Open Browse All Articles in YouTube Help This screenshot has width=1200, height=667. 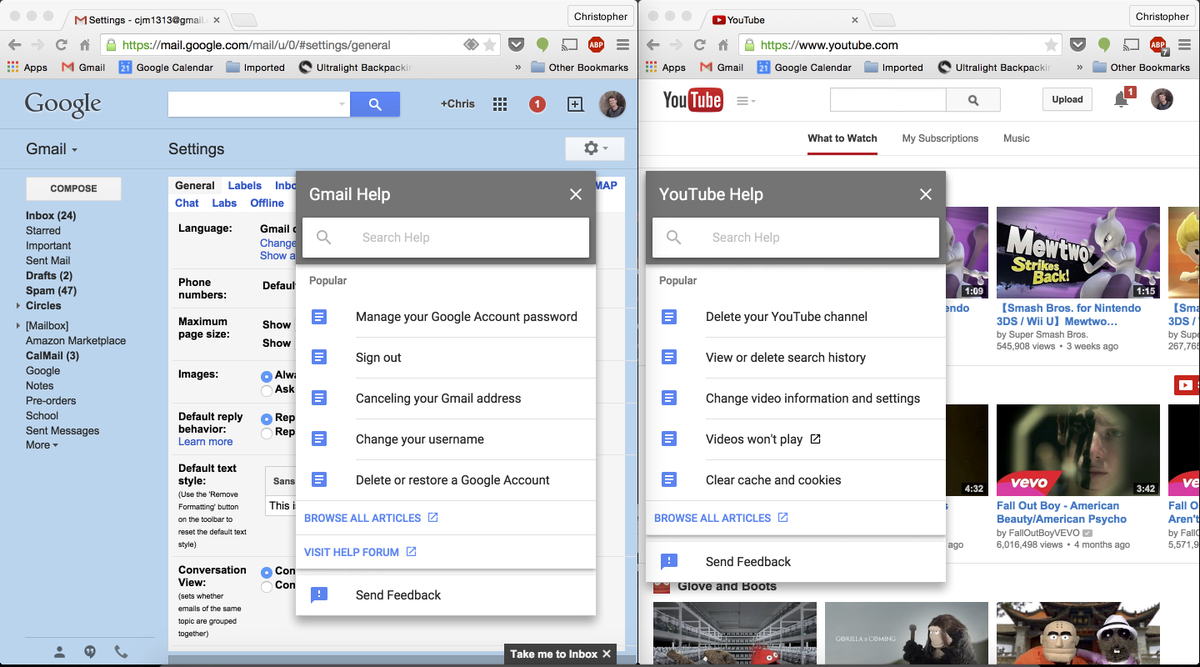(721, 518)
